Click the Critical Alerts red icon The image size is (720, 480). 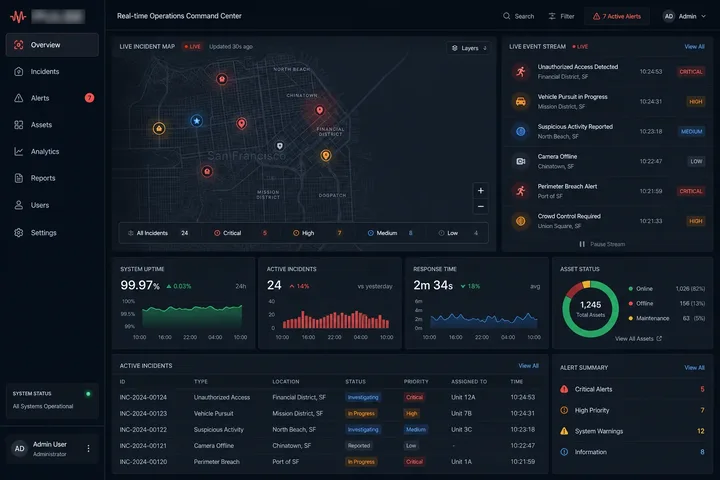click(564, 390)
